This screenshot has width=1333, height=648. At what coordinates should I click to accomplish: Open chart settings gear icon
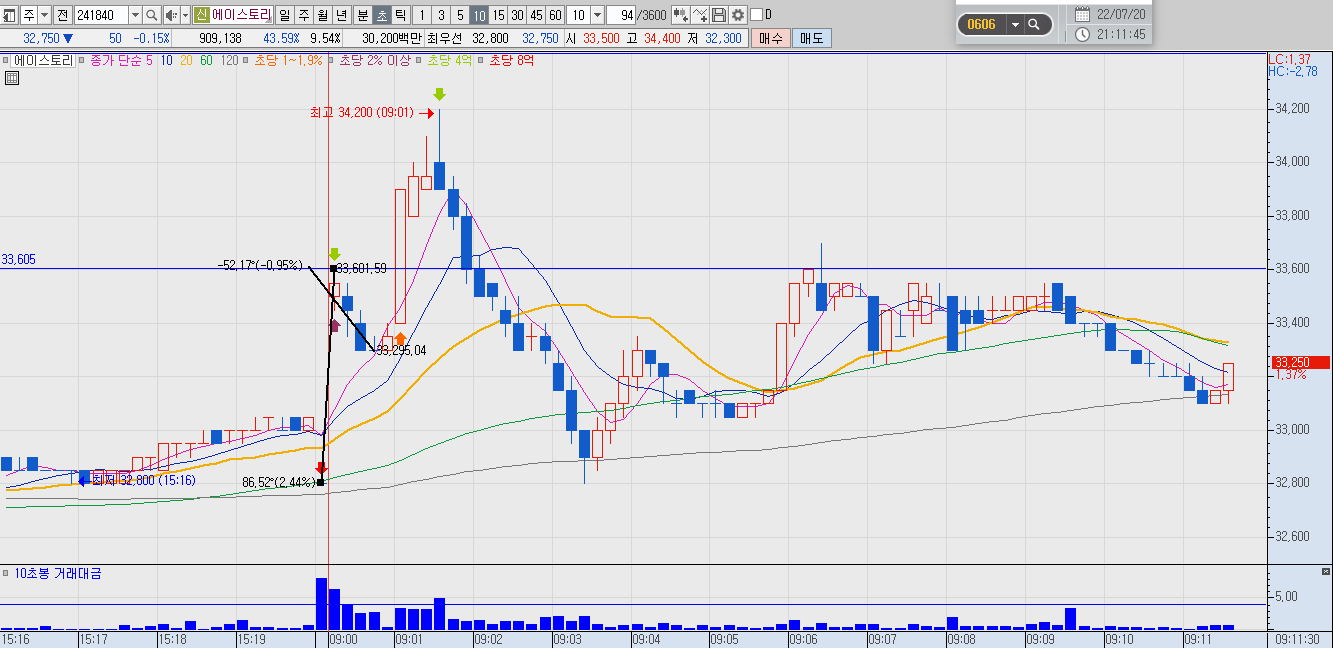(738, 15)
